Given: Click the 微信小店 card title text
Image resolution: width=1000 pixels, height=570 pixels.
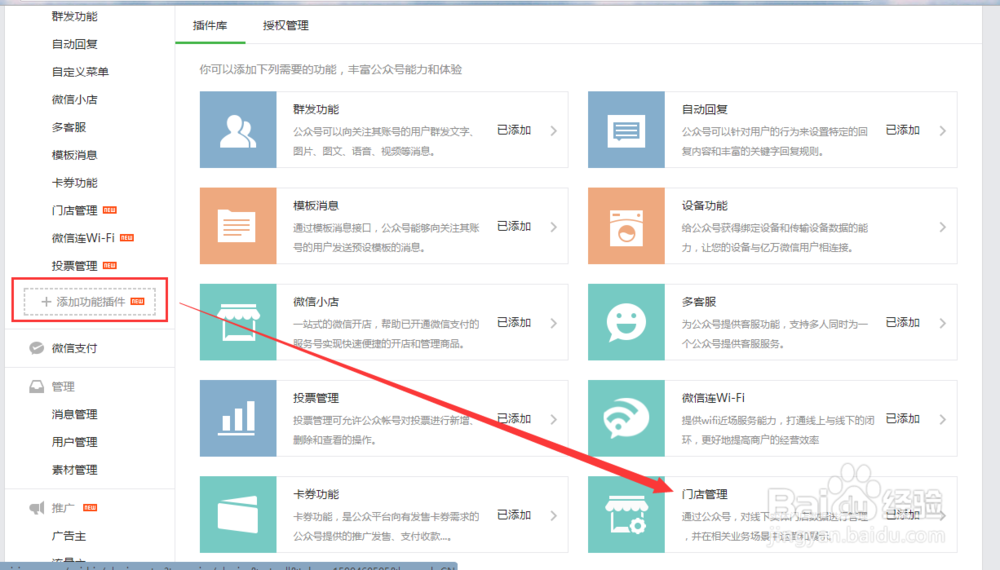Looking at the screenshot, I should coord(316,302).
